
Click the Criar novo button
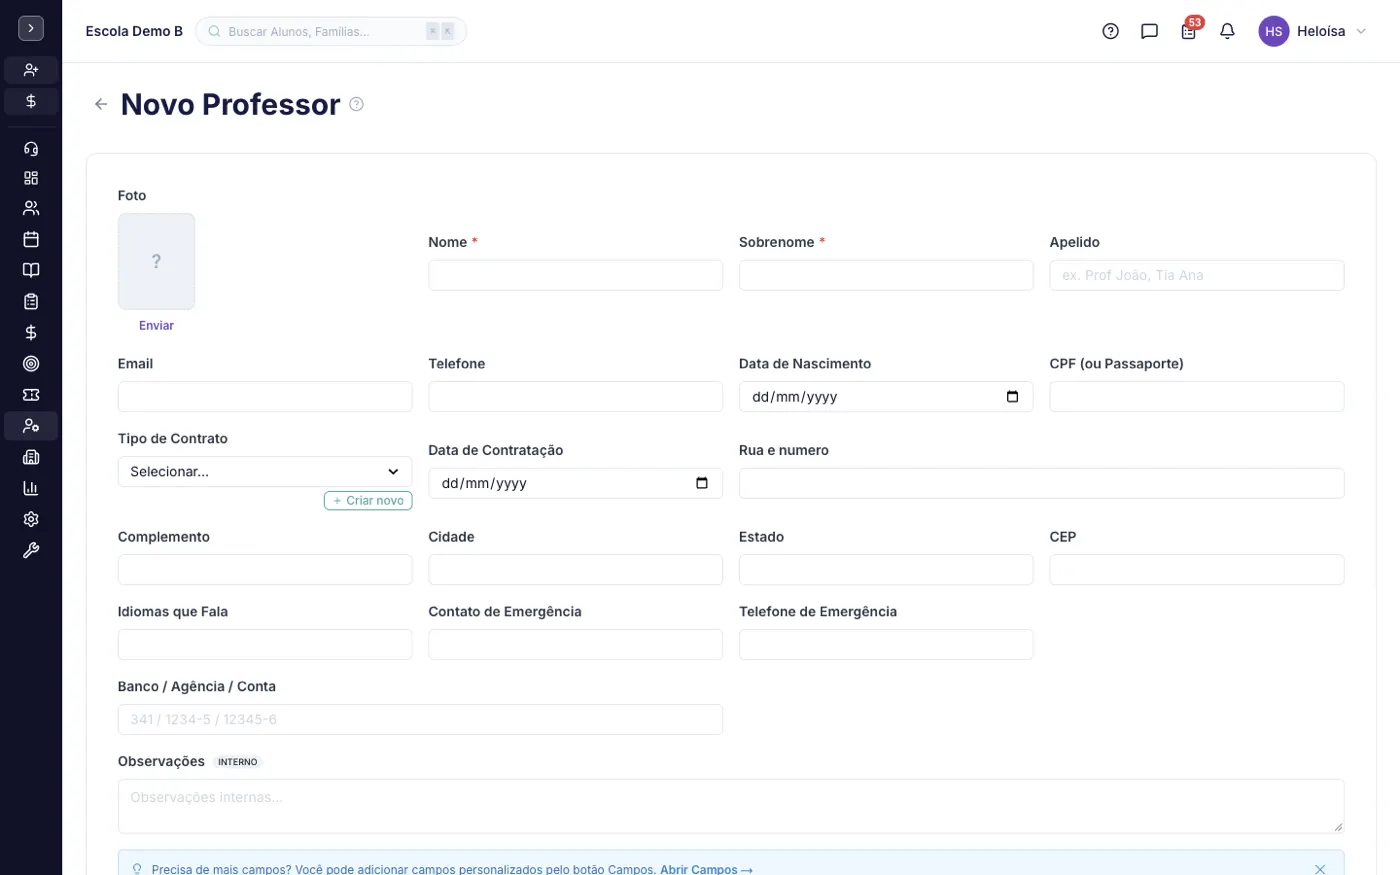point(368,500)
